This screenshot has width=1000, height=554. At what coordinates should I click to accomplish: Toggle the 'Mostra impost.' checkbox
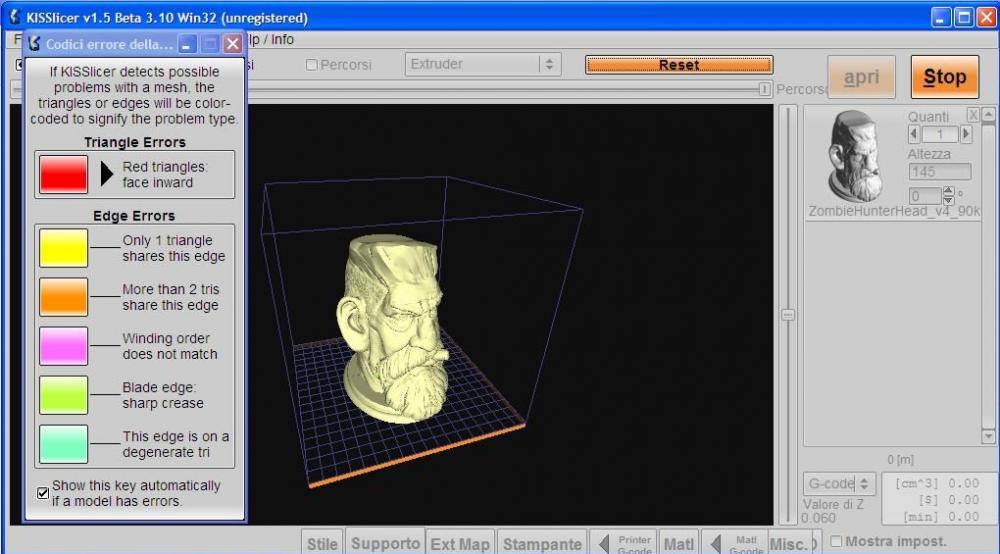click(x=836, y=542)
